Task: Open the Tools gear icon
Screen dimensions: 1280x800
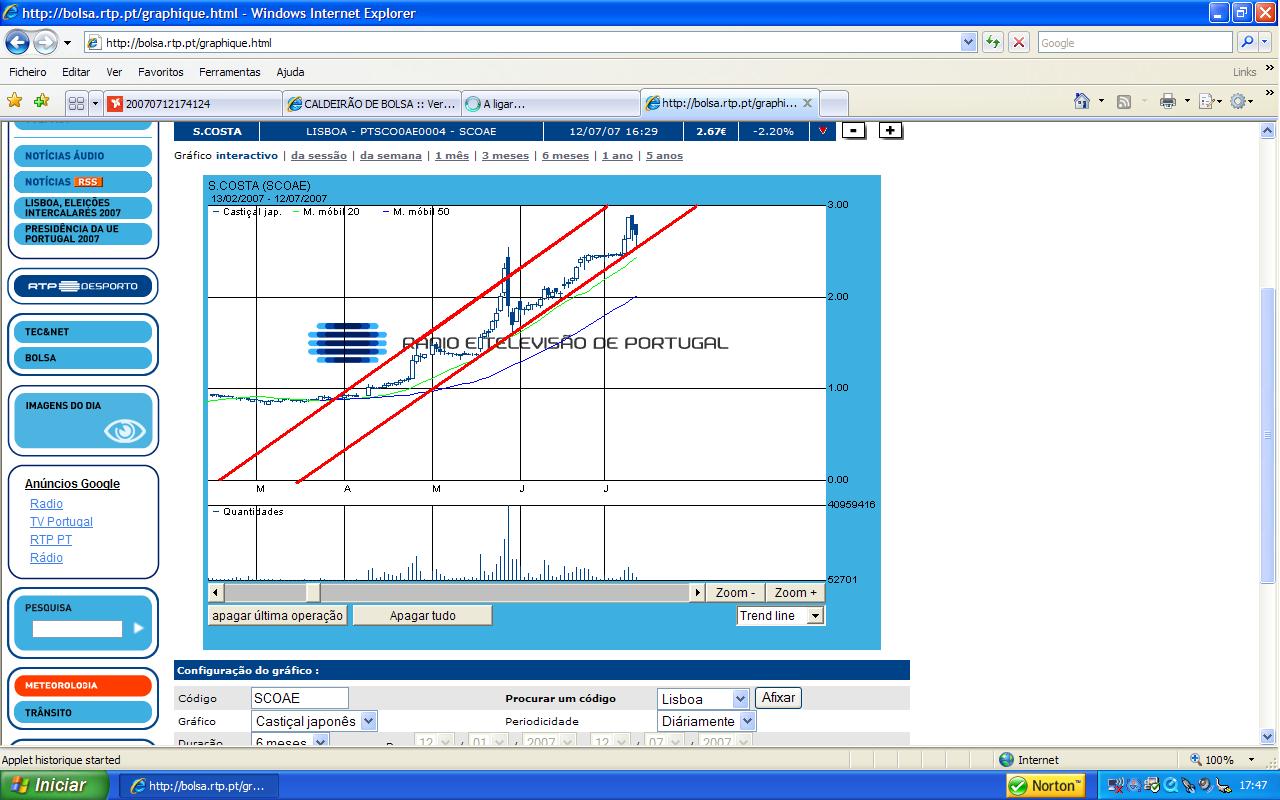Action: click(1238, 101)
